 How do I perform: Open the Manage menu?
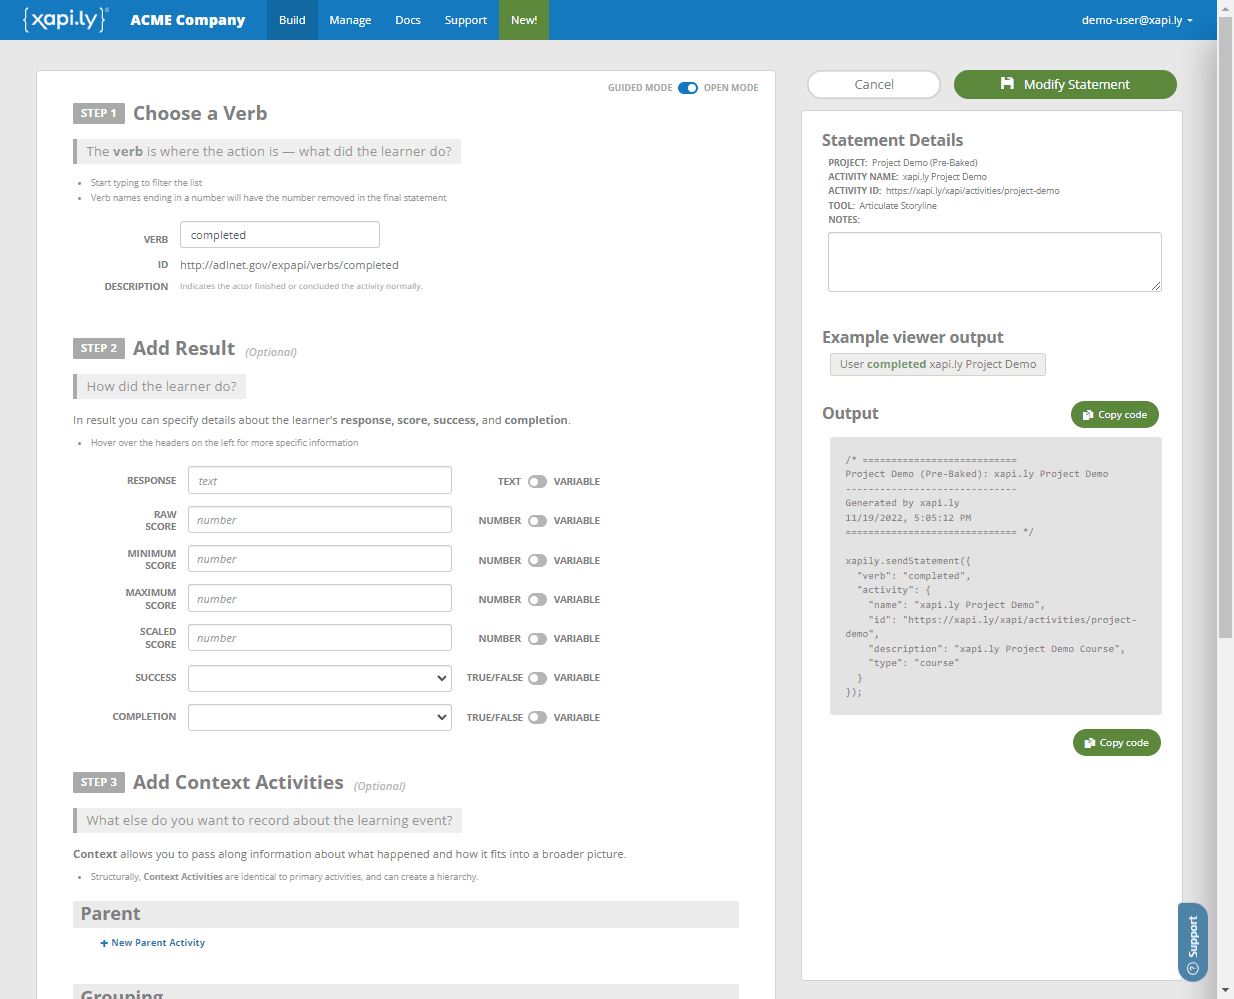point(350,20)
